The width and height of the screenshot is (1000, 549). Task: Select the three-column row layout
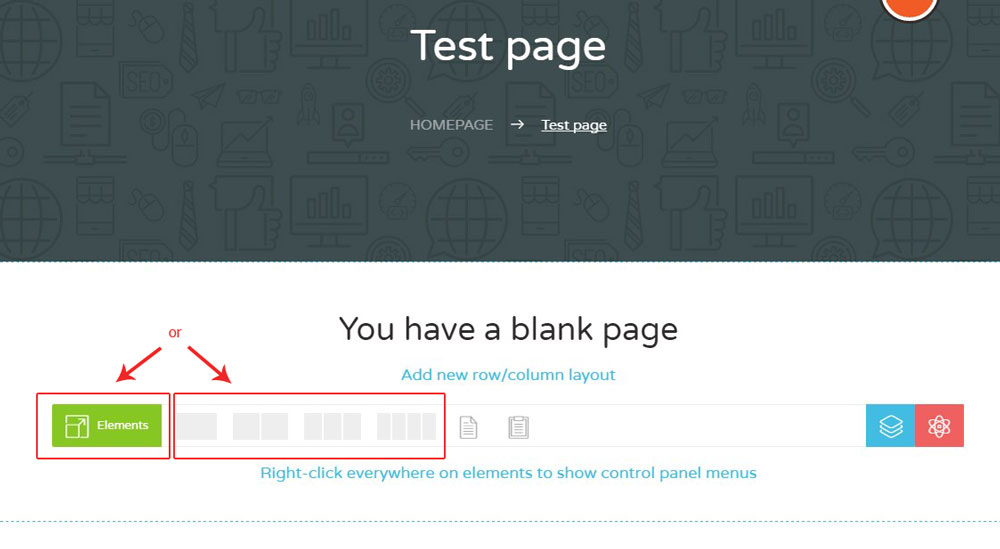click(x=332, y=427)
